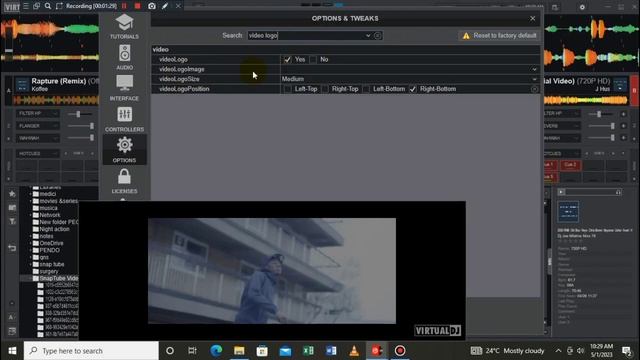Expand the Network folder in browser

31,215
